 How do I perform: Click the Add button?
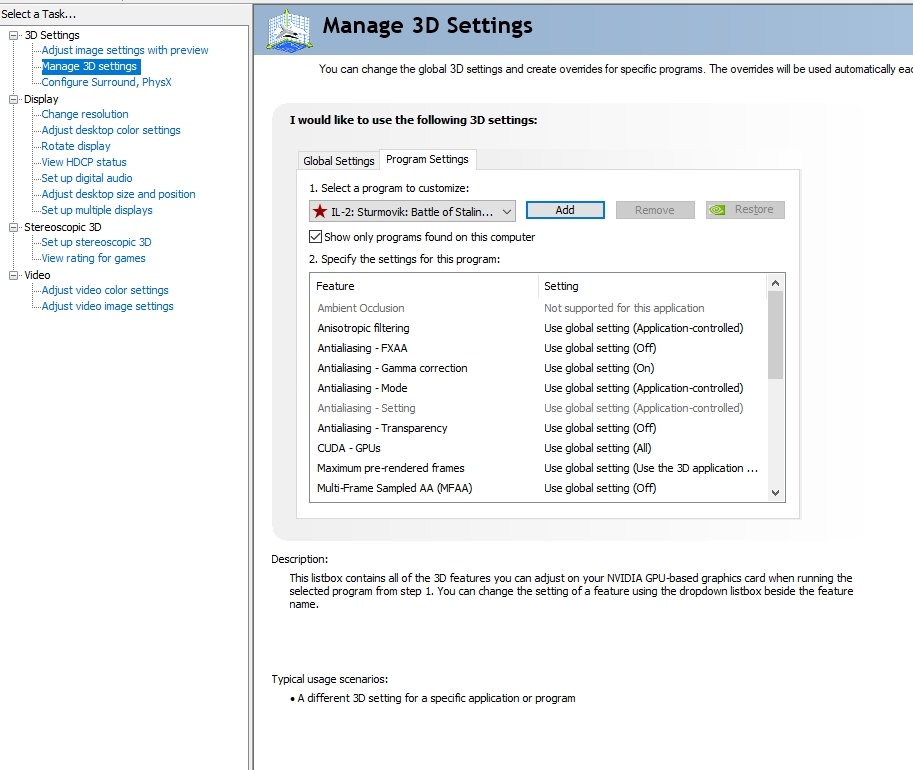pyautogui.click(x=565, y=210)
